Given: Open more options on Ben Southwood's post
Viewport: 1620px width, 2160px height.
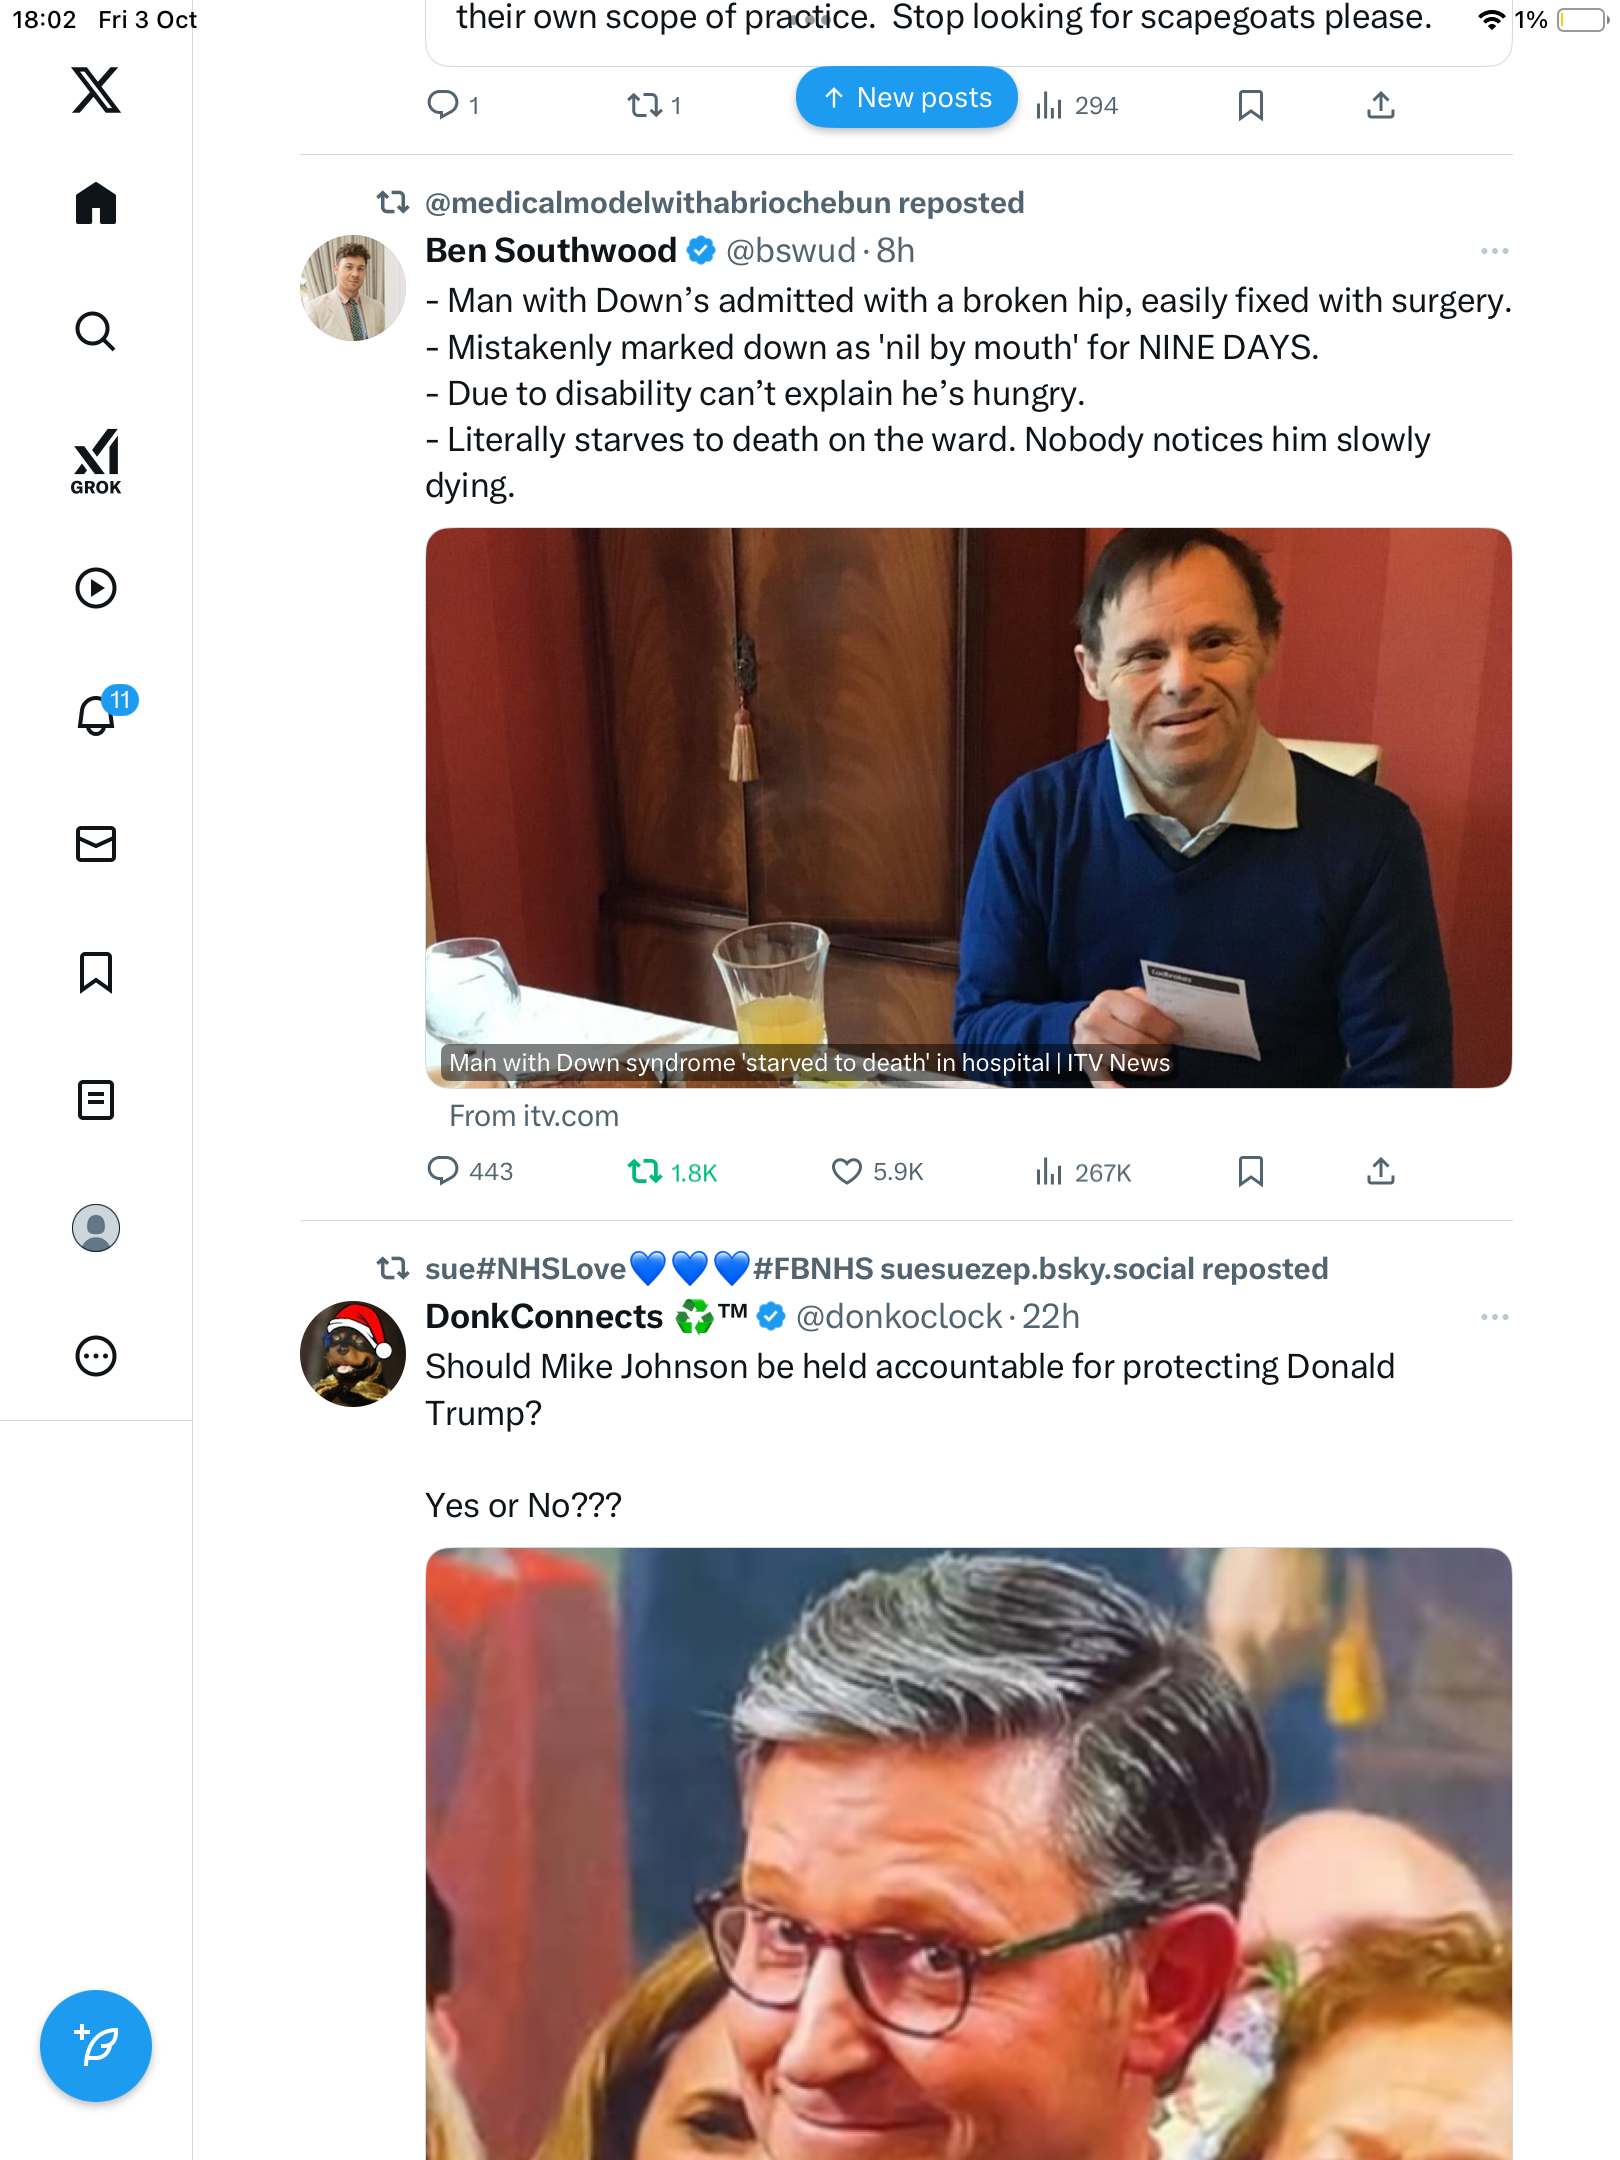Looking at the screenshot, I should [1494, 251].
